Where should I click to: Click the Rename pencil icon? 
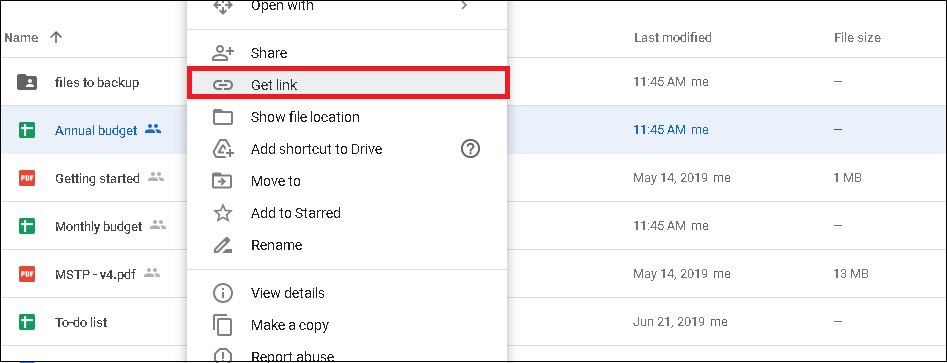click(x=223, y=245)
